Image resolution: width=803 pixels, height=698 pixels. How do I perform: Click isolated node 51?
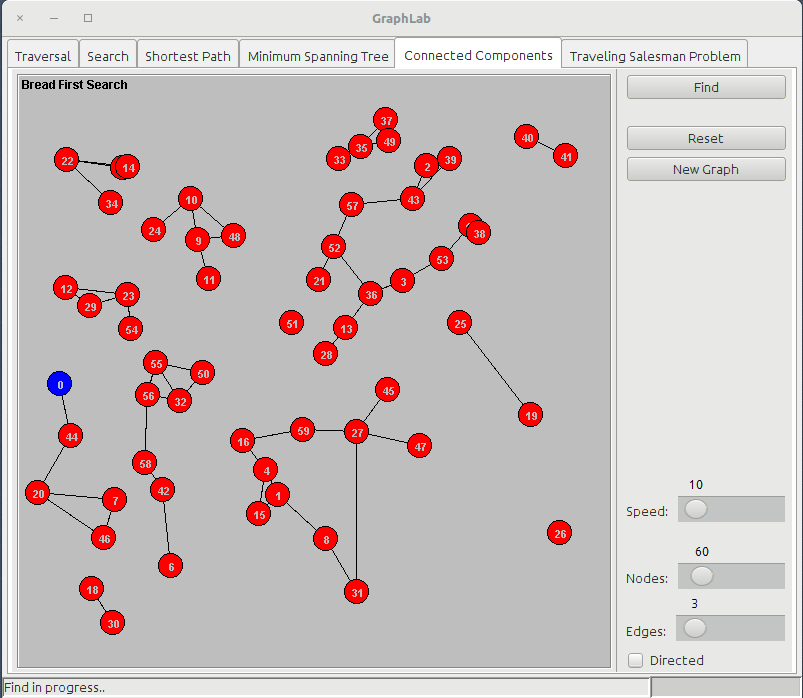[x=292, y=323]
